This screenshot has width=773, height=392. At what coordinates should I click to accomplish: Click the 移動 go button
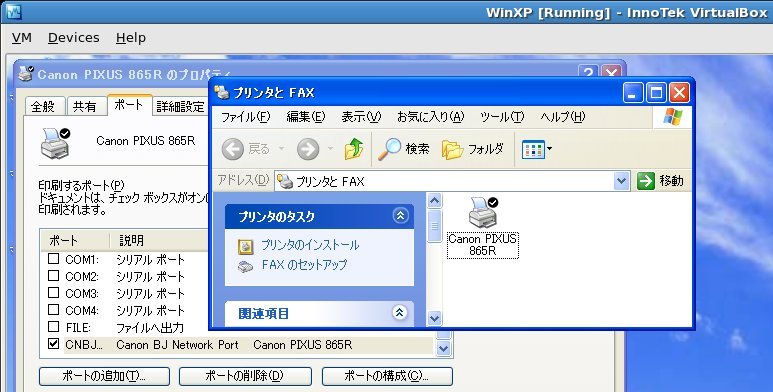(x=661, y=181)
